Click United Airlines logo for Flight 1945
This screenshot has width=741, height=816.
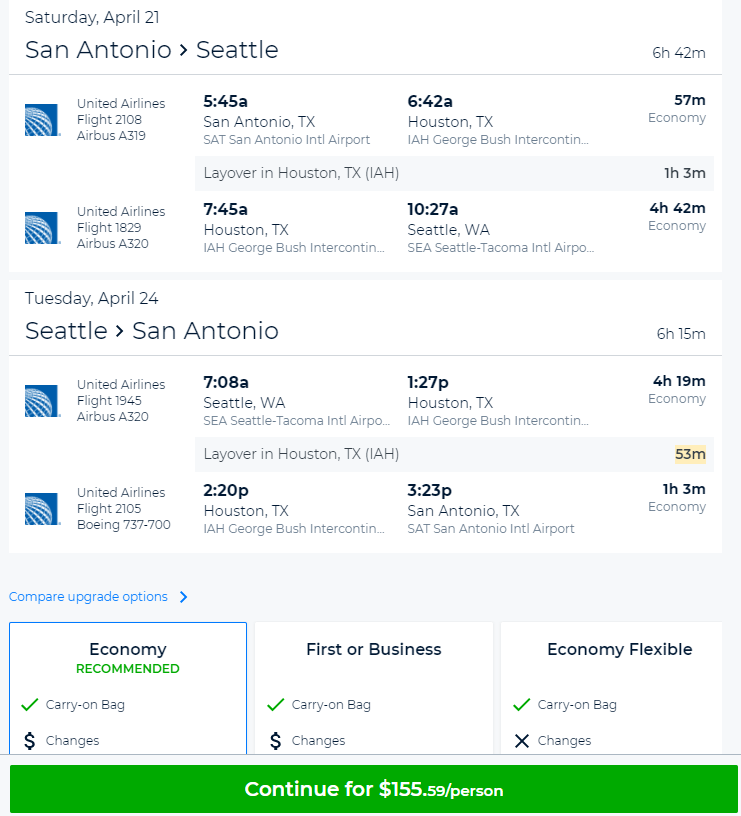(x=43, y=401)
